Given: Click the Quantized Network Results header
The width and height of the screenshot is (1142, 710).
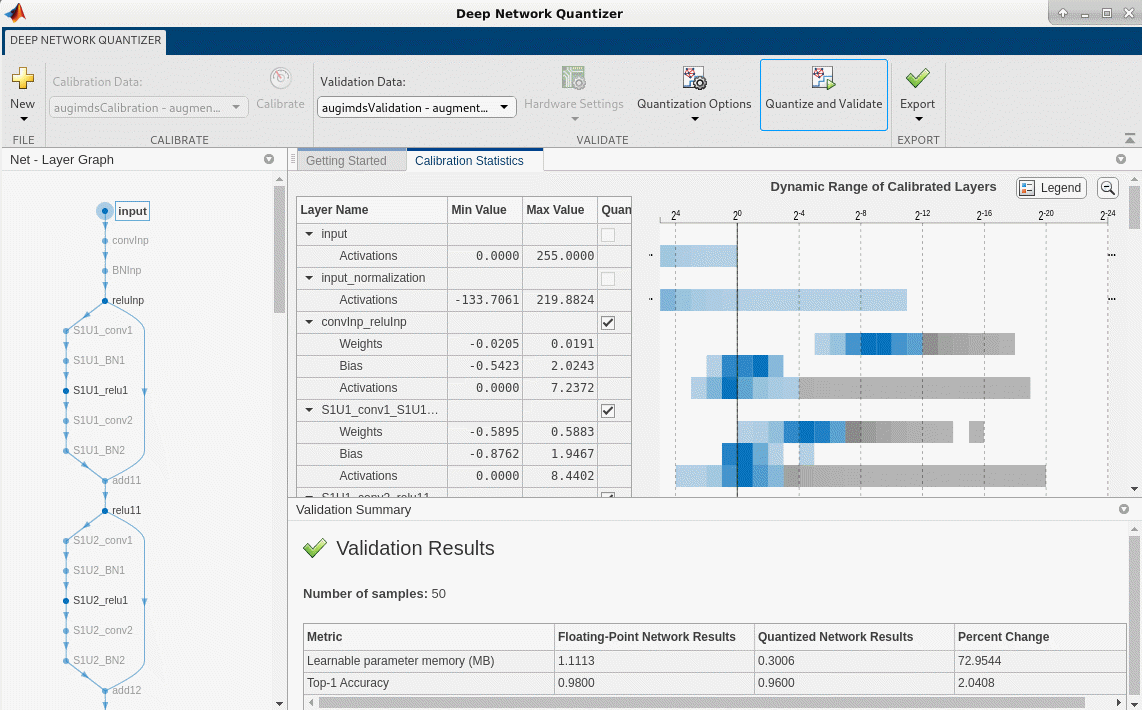Looking at the screenshot, I should pos(854,636).
